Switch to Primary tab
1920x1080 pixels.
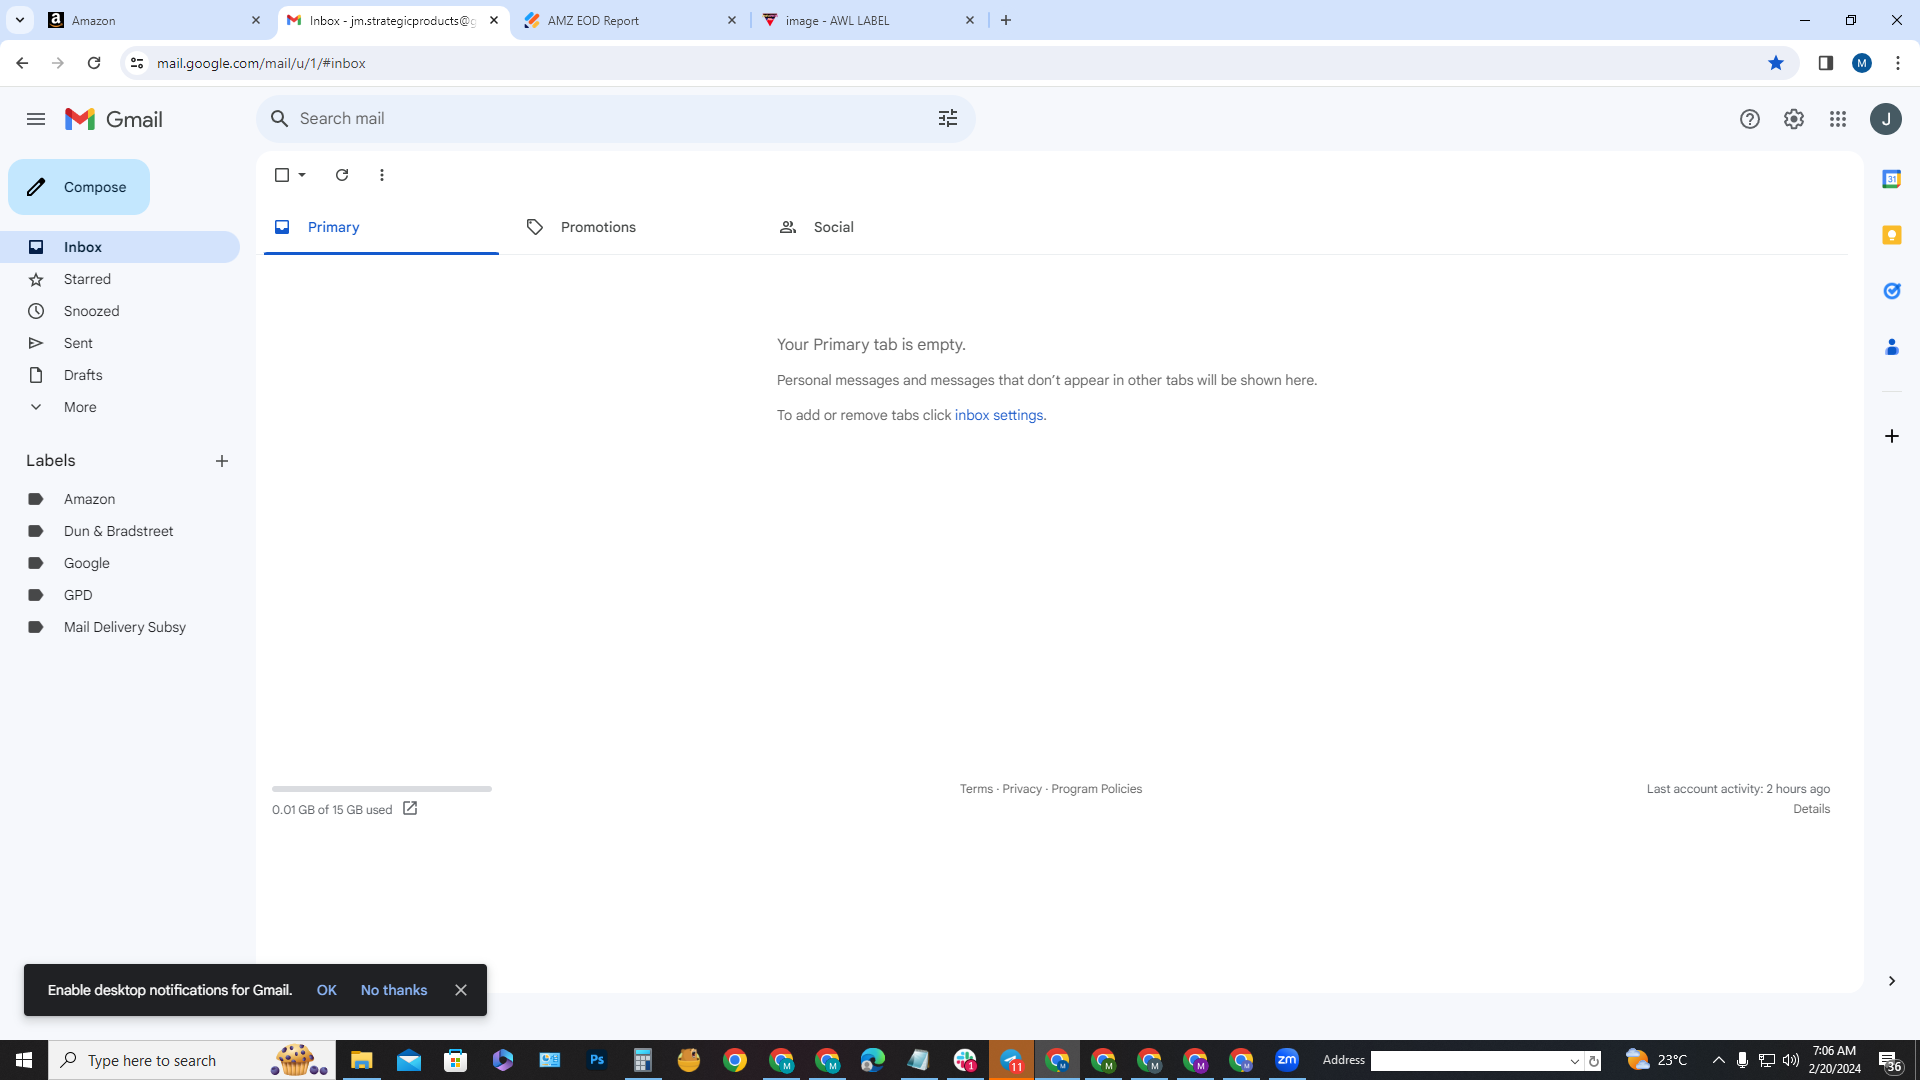click(381, 227)
